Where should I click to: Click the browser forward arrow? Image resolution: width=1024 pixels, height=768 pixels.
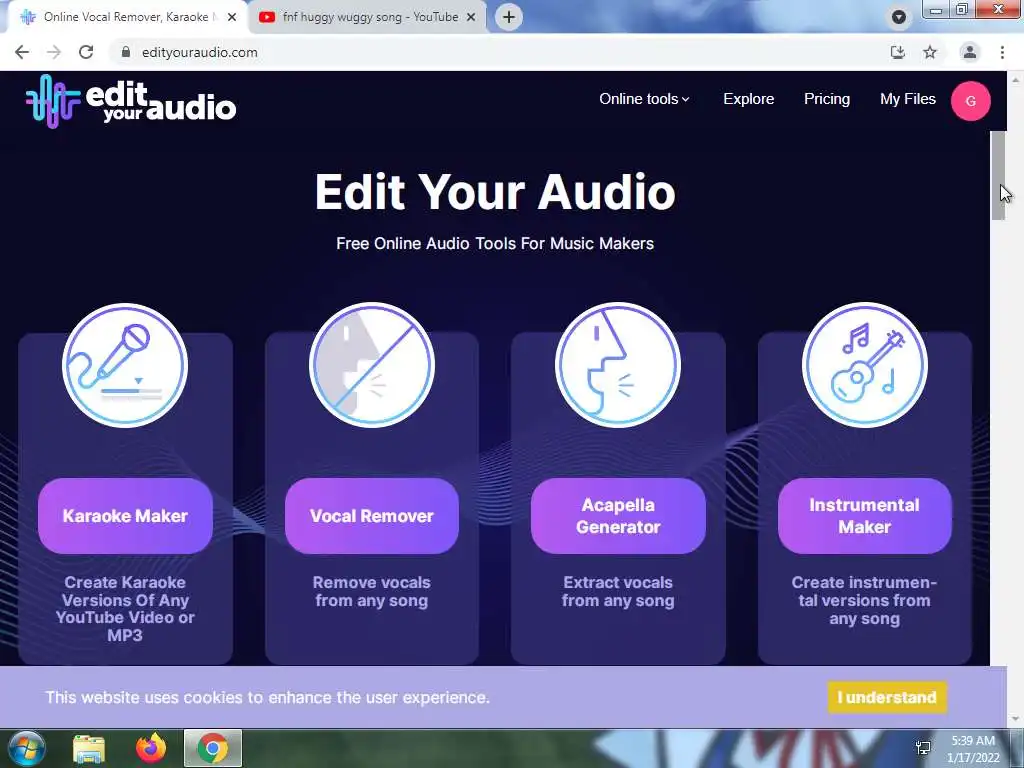tap(54, 52)
